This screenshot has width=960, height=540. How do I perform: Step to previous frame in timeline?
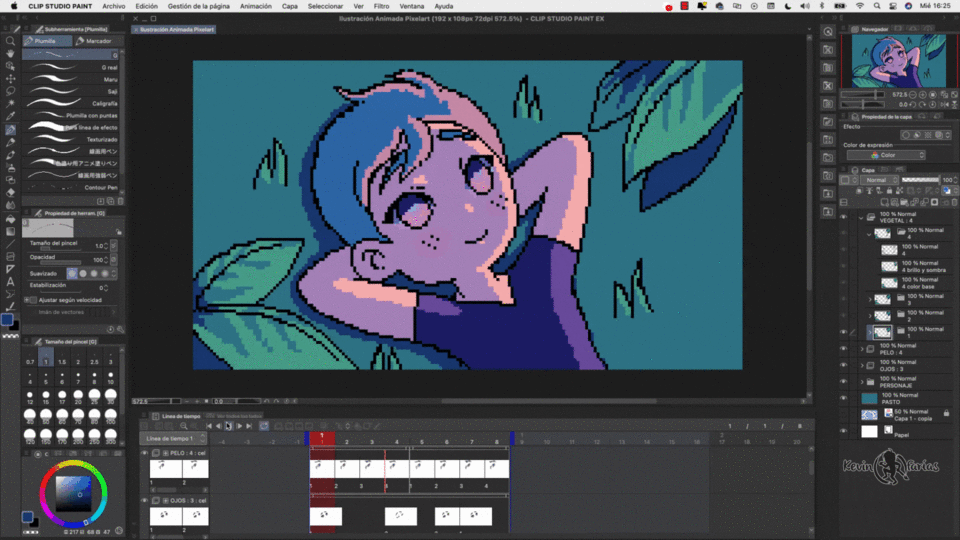[219, 426]
